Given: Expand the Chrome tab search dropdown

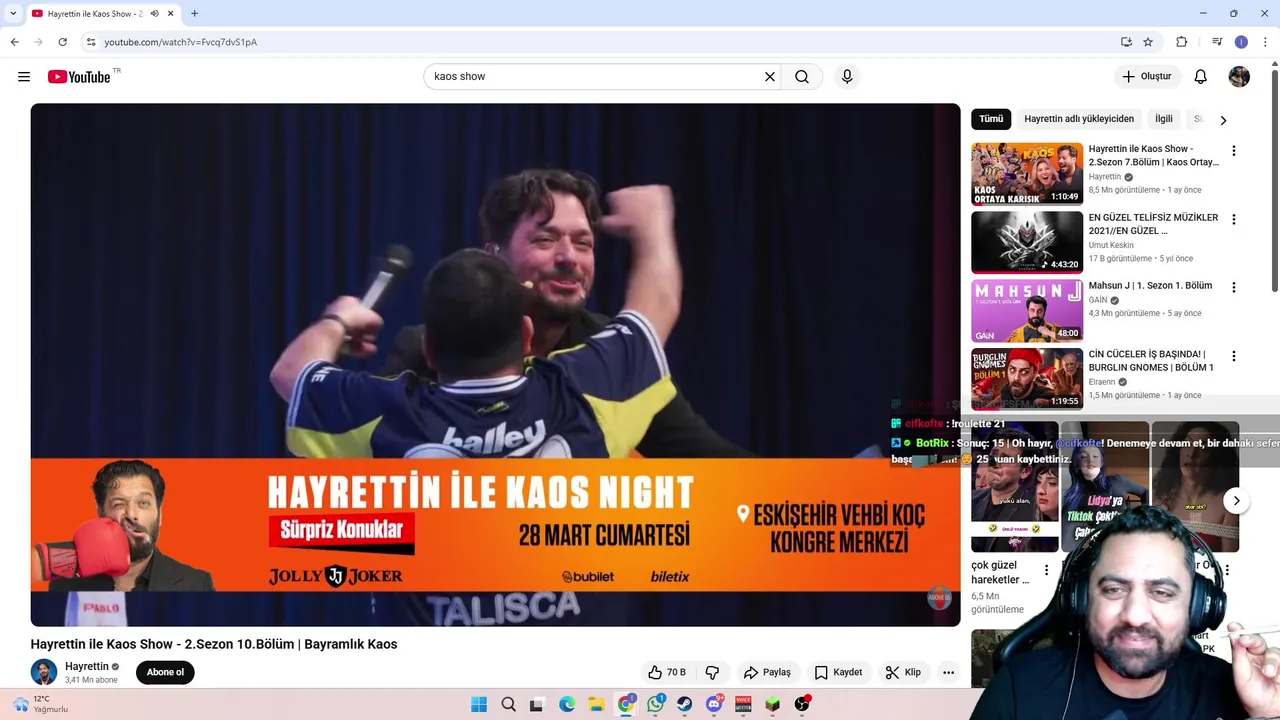Looking at the screenshot, I should coord(13,14).
